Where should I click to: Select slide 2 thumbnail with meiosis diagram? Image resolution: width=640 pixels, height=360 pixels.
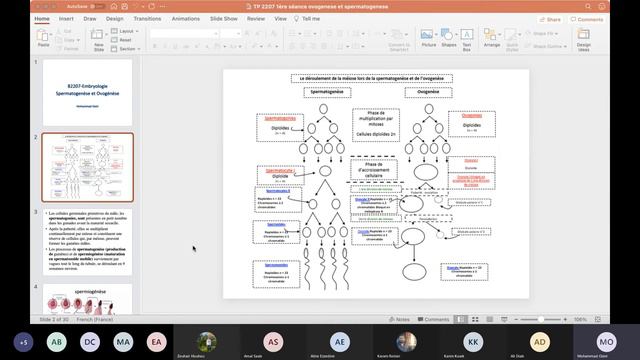click(87, 167)
